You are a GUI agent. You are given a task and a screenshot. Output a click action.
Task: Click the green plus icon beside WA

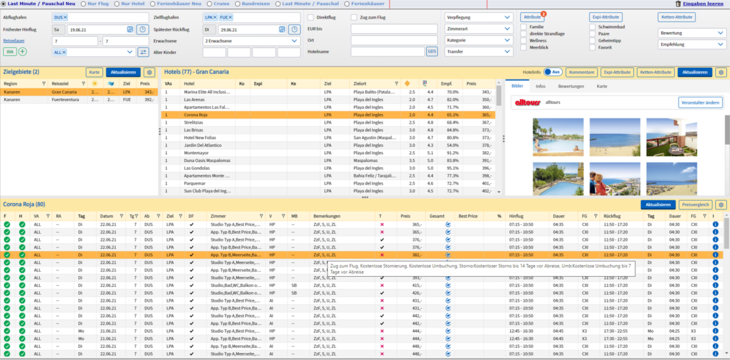[x=22, y=52]
